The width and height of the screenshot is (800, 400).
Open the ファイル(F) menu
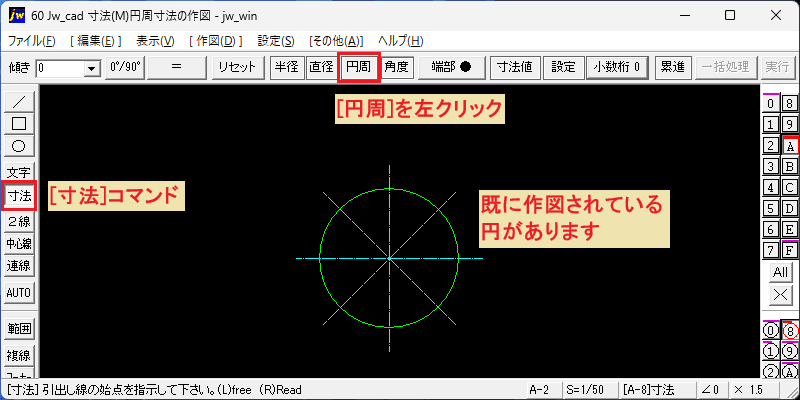(32, 41)
